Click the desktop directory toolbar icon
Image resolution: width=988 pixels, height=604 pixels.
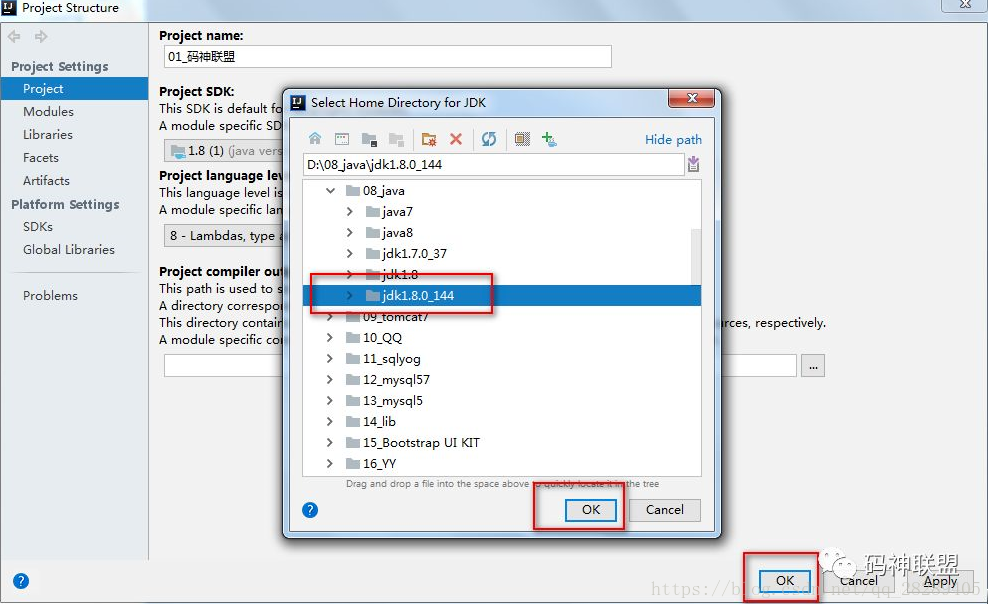coord(342,139)
